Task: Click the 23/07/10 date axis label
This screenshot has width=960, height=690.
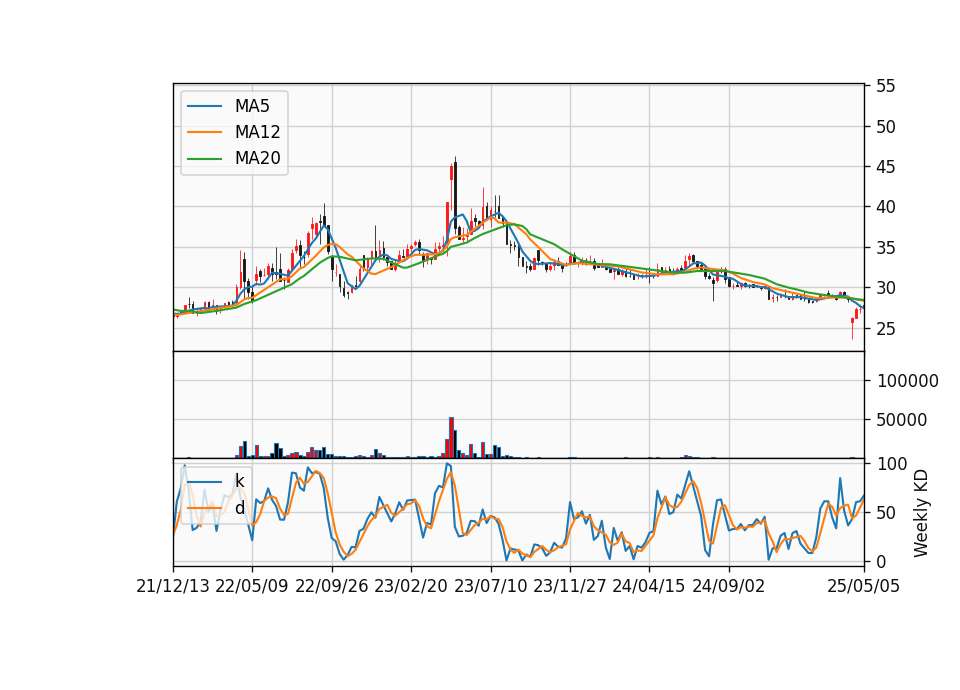Action: click(x=490, y=586)
